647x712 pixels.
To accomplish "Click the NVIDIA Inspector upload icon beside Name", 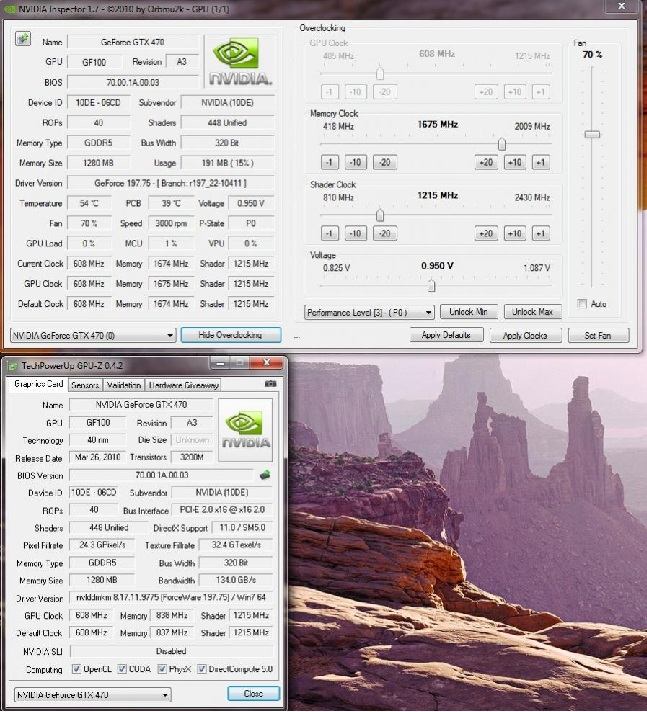I will [23, 39].
